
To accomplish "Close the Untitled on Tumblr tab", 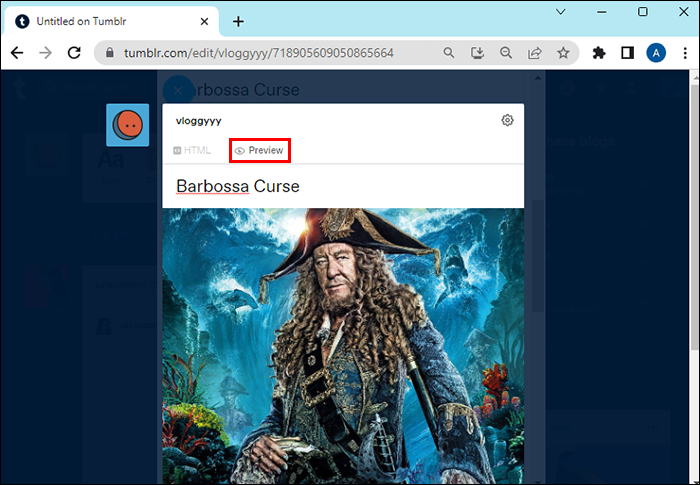I will [204, 21].
